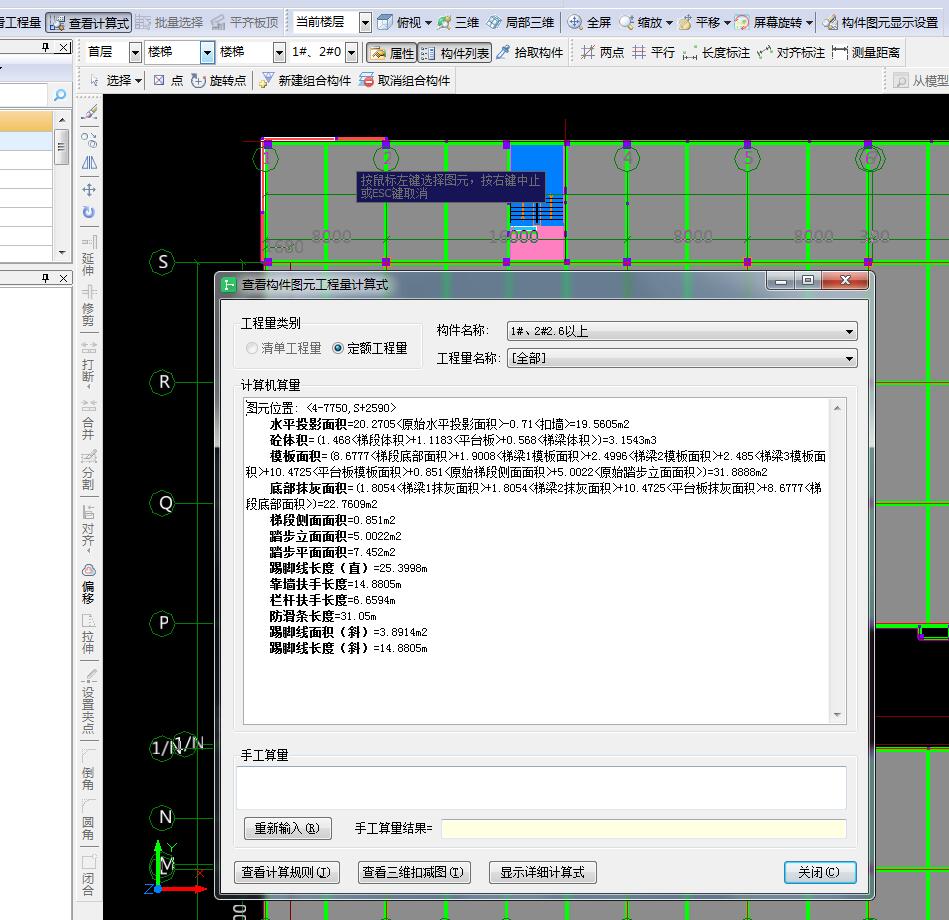Select the 长度标注 tool

coord(716,53)
